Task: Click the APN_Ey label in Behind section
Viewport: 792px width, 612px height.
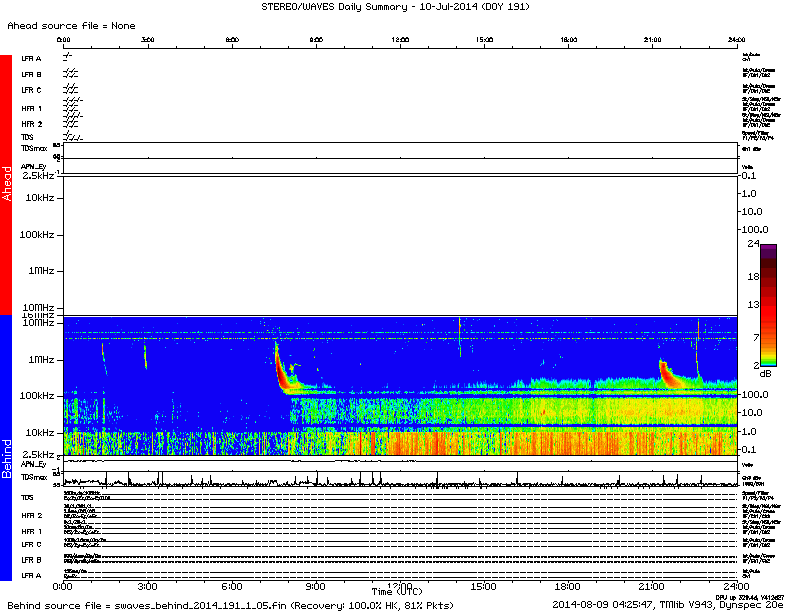Action: [33, 464]
